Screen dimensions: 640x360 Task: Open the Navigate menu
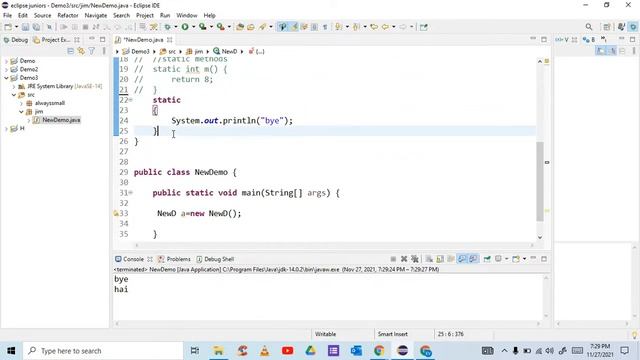point(96,16)
